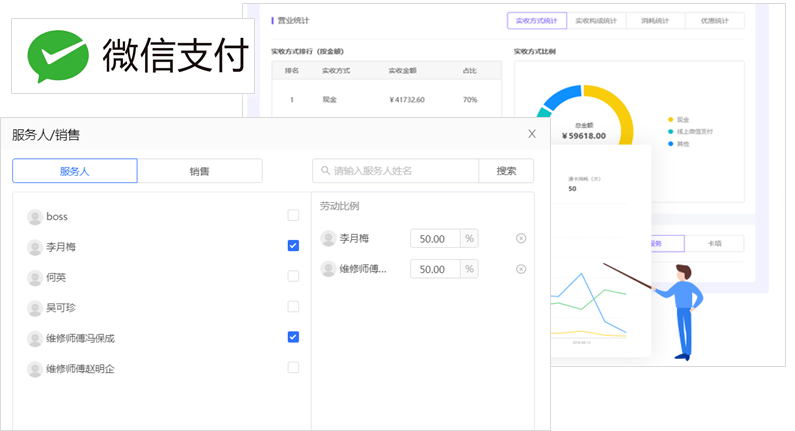Screen dimensions: 795x431
Task: Click the 营业统计 heading in background window
Action: point(293,20)
